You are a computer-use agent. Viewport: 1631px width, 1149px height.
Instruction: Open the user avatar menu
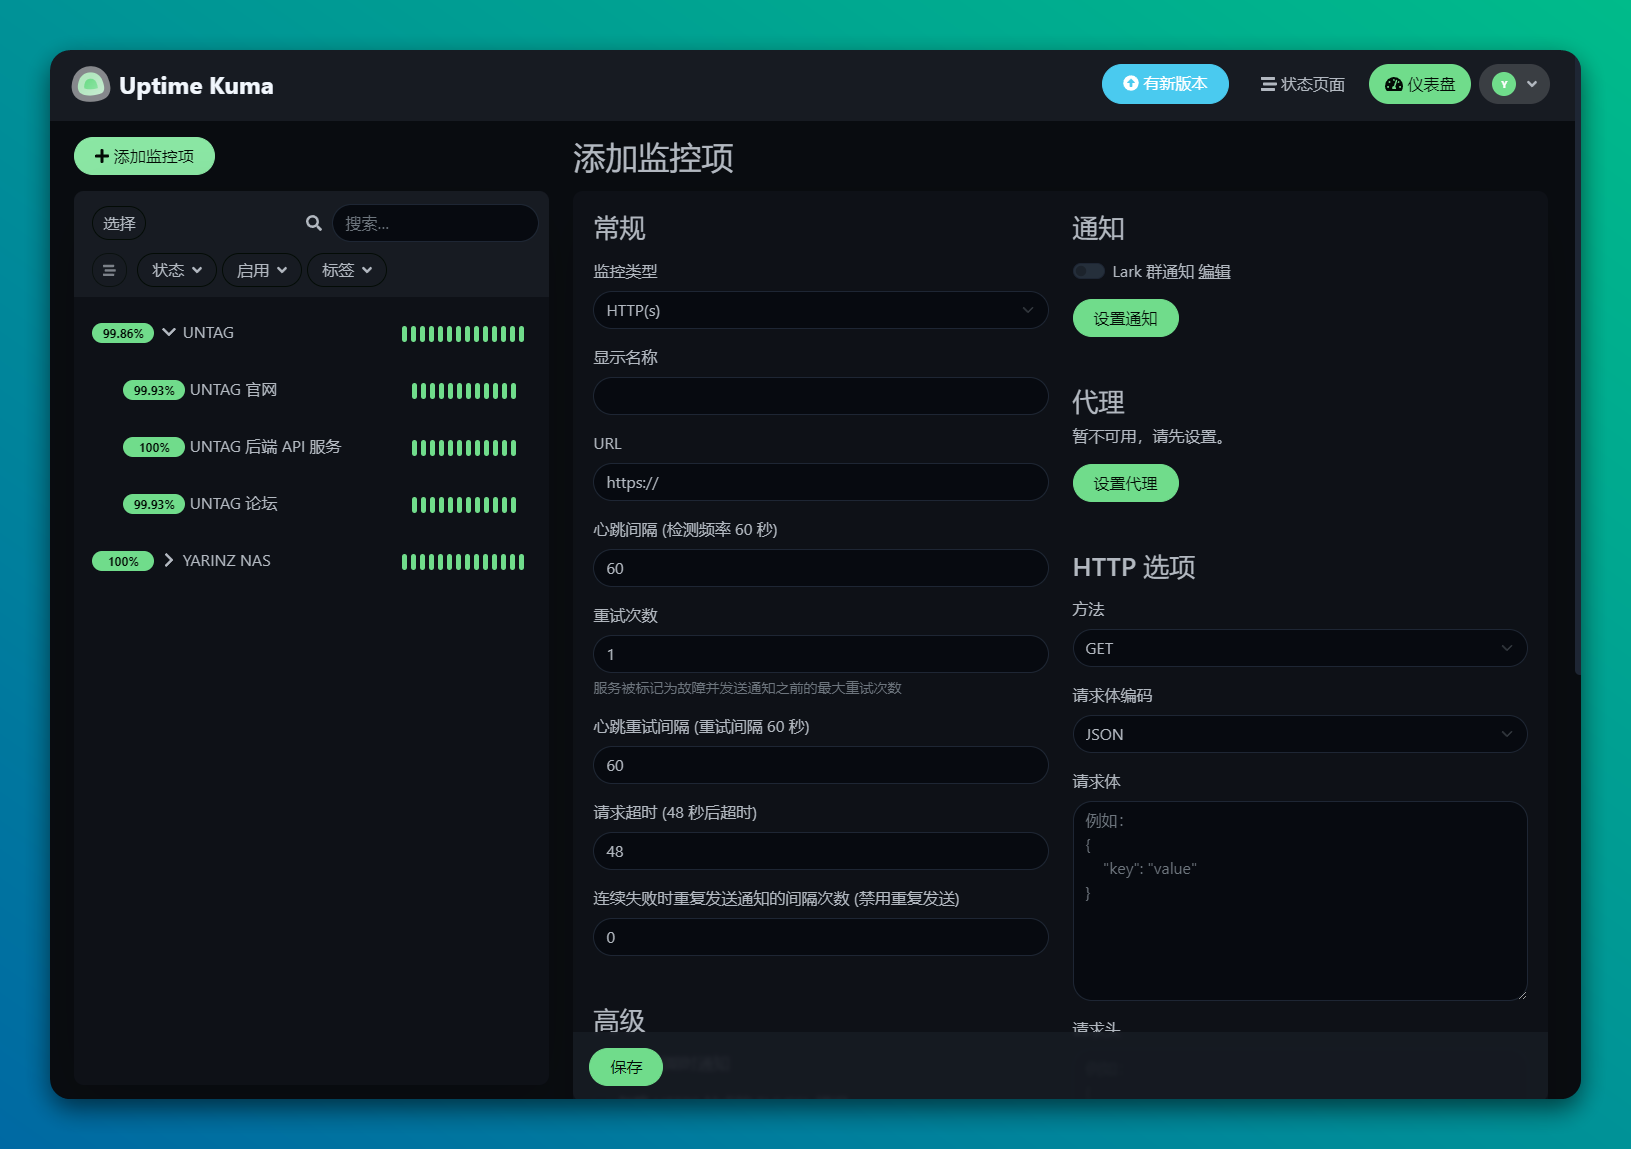pyautogui.click(x=1515, y=84)
